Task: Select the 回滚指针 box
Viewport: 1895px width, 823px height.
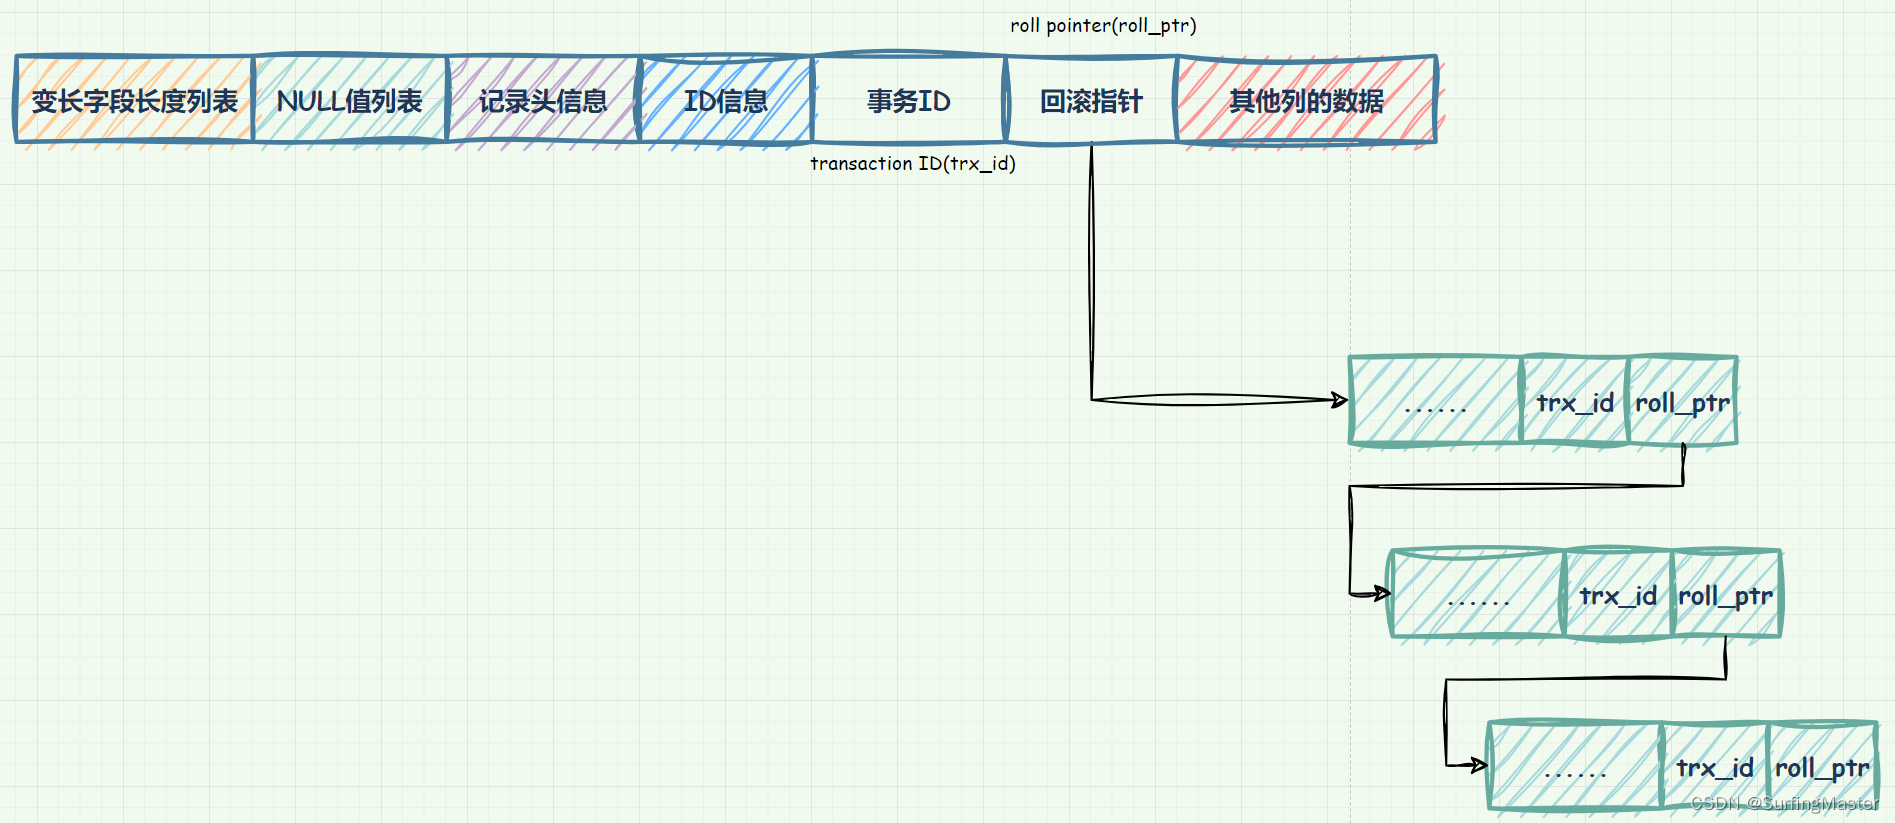Action: click(1091, 99)
